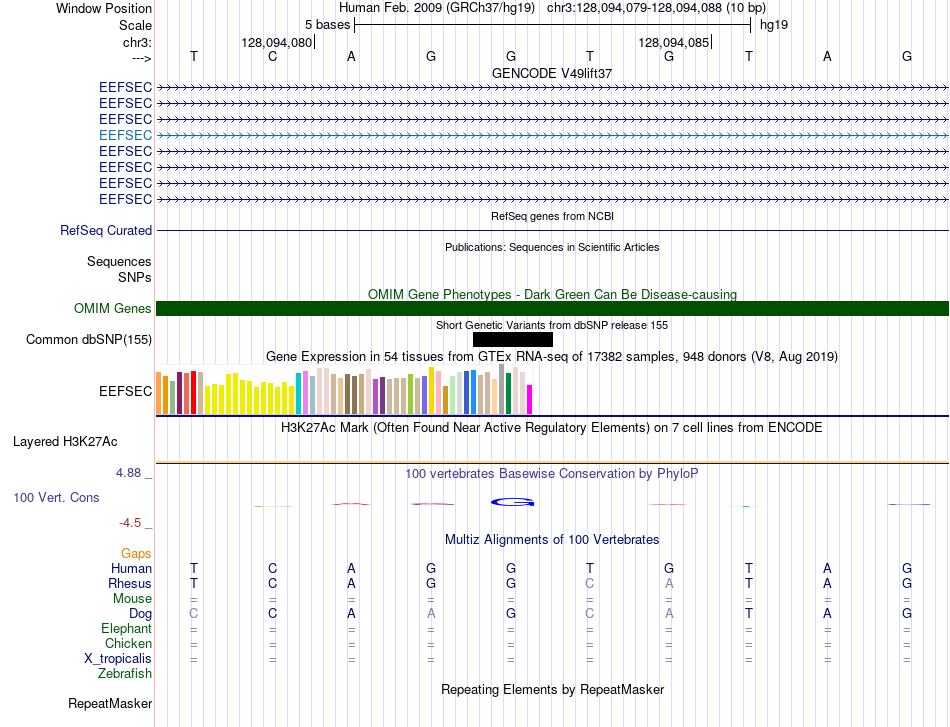Click the first Human base T in alignment
The image size is (950, 727).
click(194, 568)
